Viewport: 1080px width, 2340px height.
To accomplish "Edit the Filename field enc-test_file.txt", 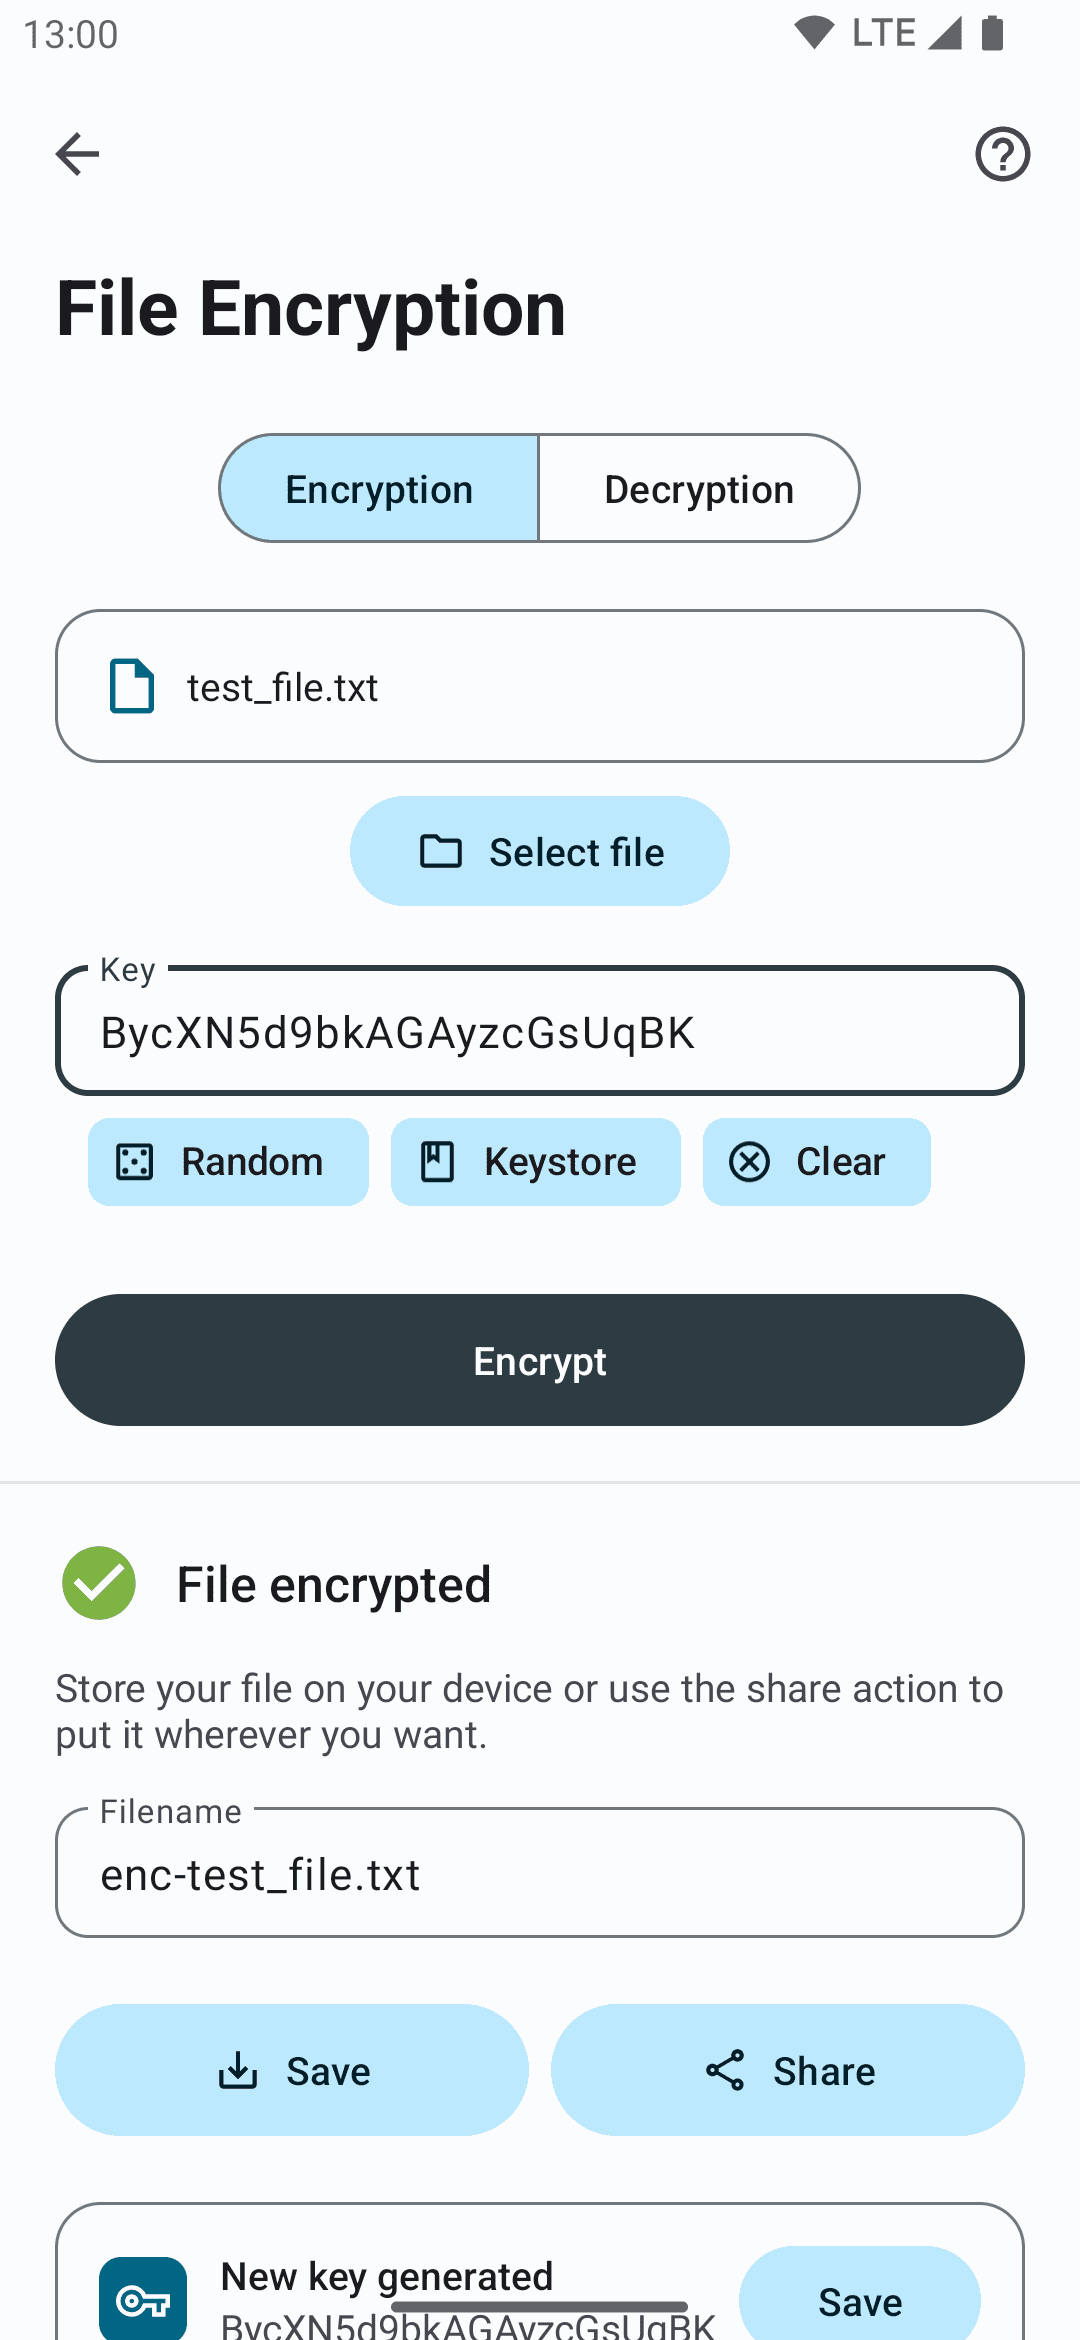I will 540,1874.
